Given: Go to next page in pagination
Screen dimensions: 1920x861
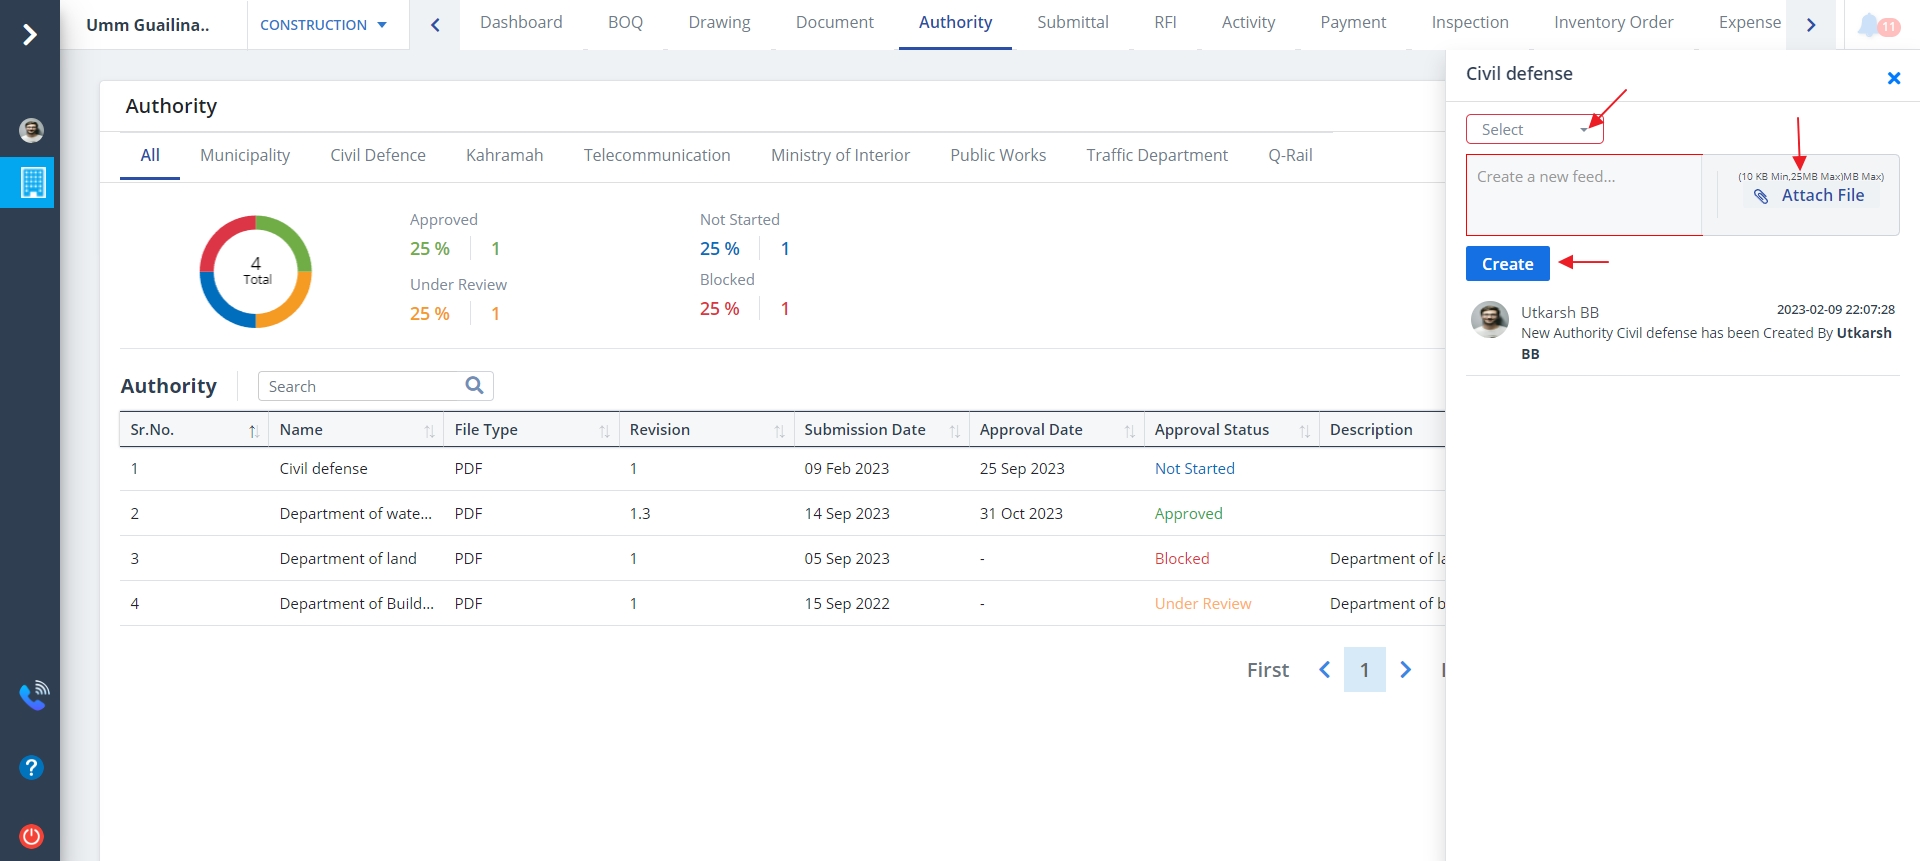Looking at the screenshot, I should pyautogui.click(x=1405, y=670).
